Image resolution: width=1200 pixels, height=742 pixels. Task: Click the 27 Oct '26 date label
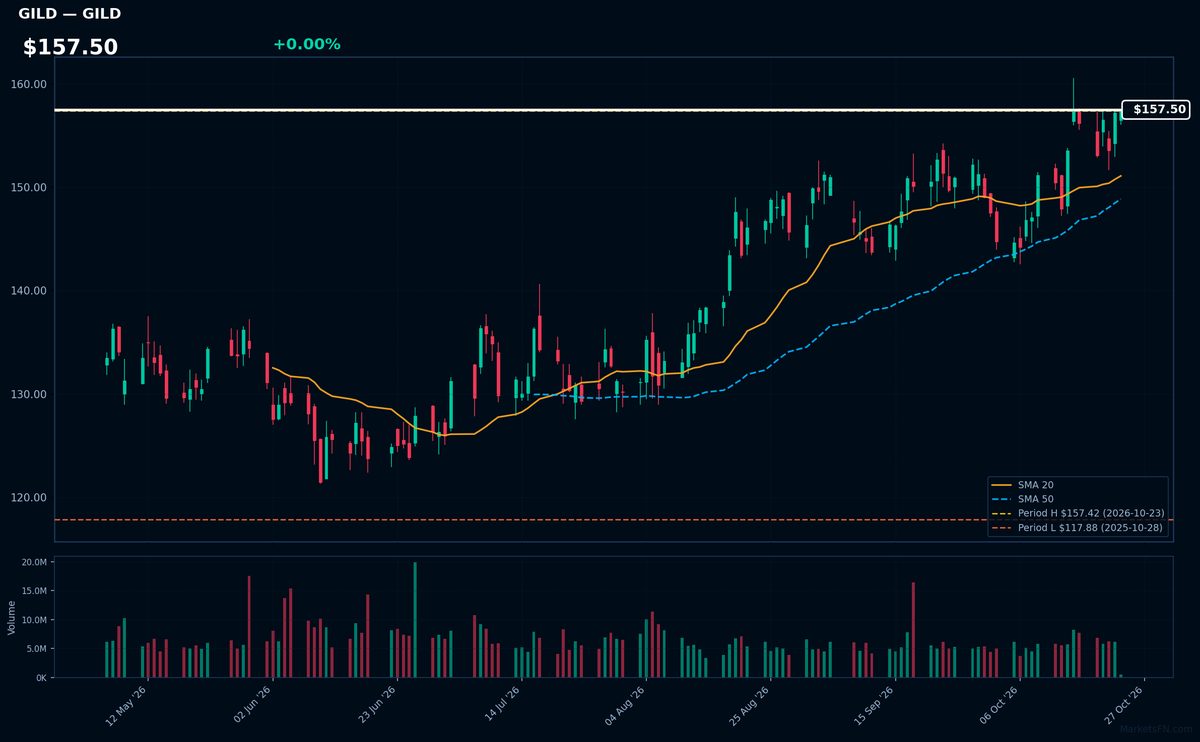pos(1125,704)
